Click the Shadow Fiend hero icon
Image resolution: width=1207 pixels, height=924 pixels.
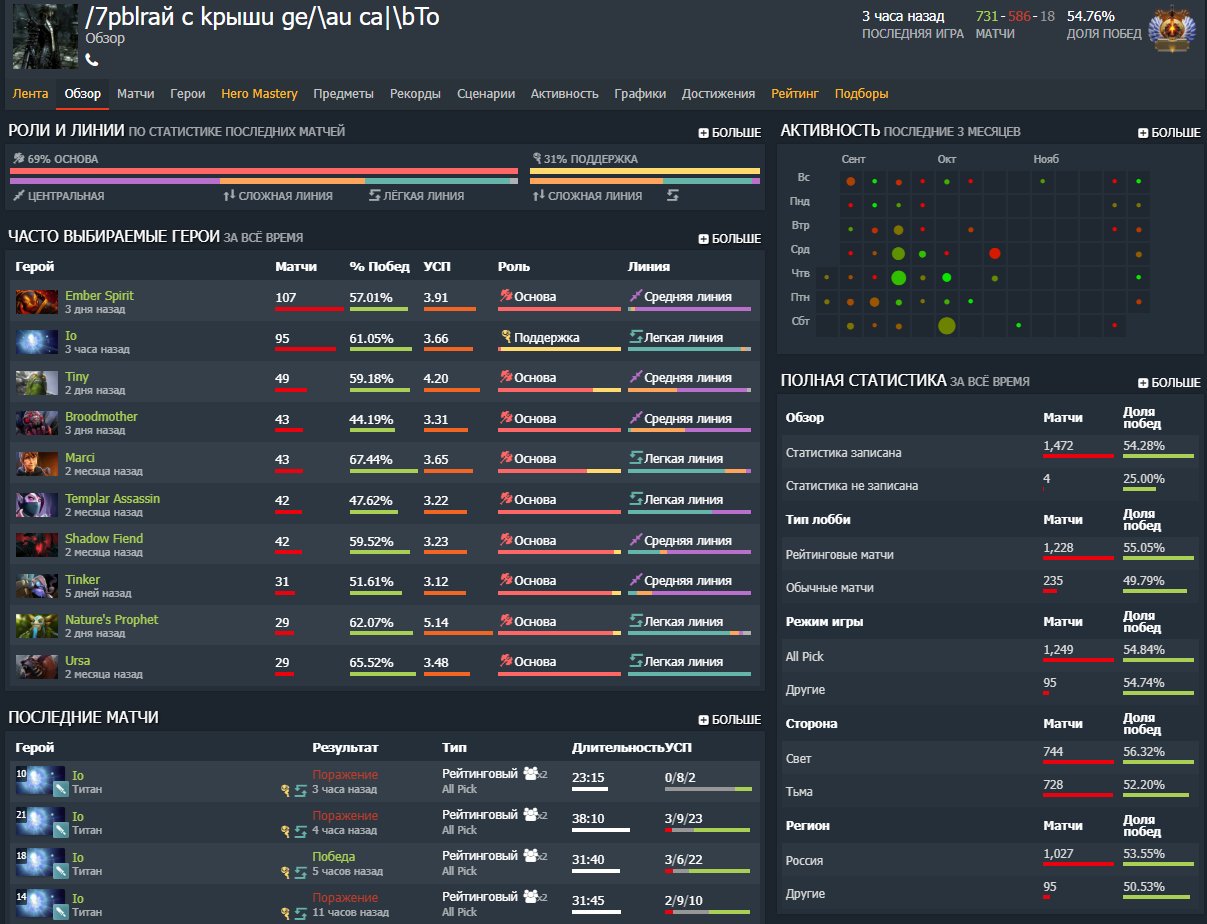tap(37, 545)
